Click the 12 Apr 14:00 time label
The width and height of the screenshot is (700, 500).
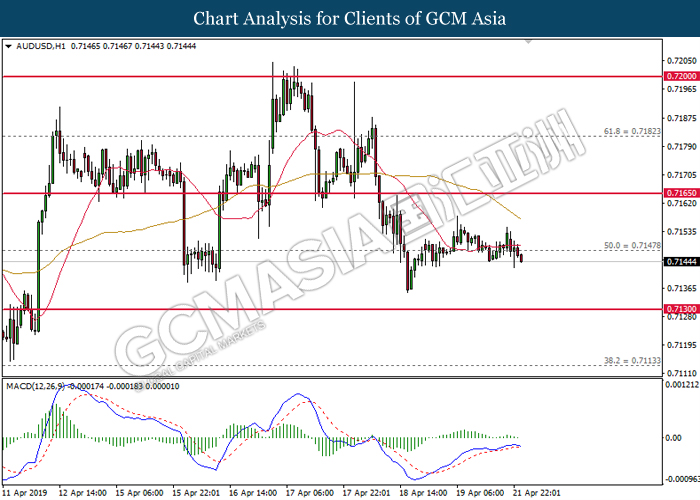click(x=83, y=493)
